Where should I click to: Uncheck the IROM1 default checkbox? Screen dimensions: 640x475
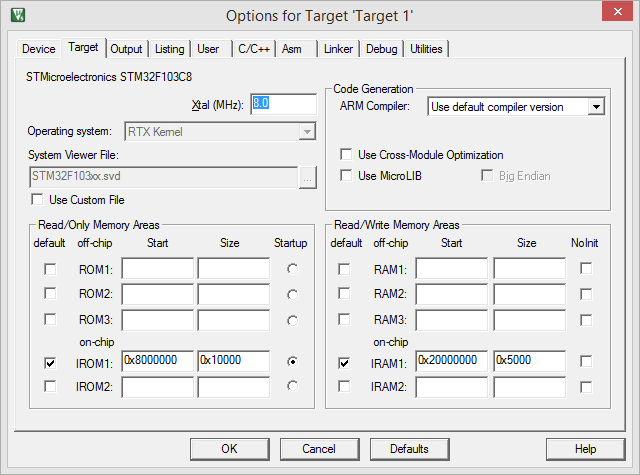point(50,363)
